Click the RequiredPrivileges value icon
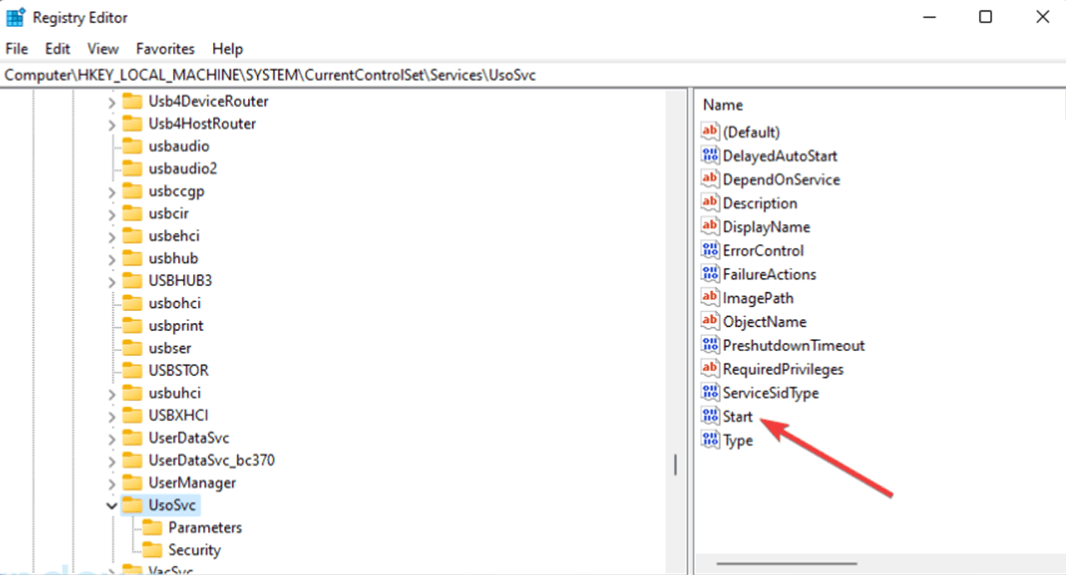The width and height of the screenshot is (1066, 575). point(710,368)
